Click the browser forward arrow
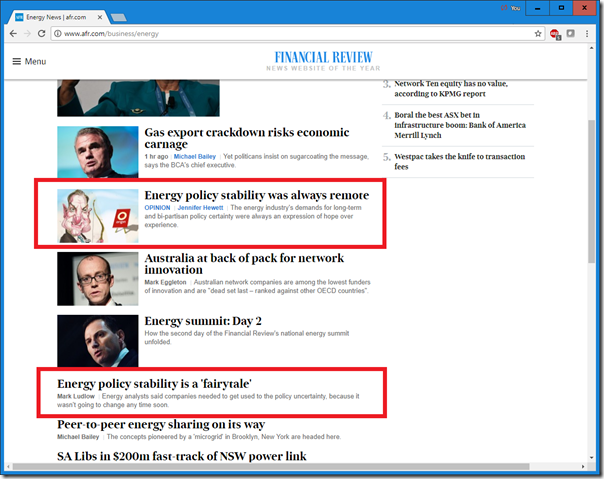The image size is (604, 479). tap(27, 34)
